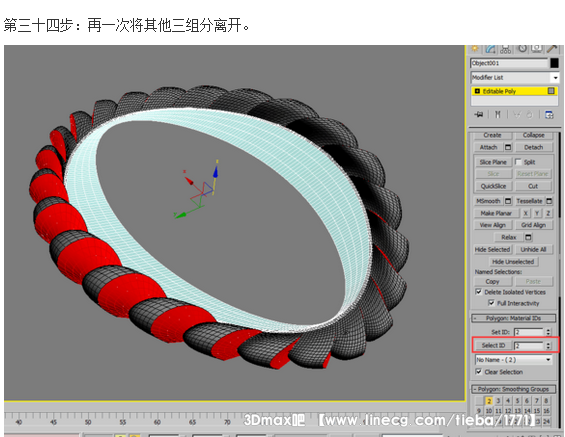565x437 pixels.
Task: Toggle Delete Isolated Vertices checkbox
Action: [x=478, y=292]
